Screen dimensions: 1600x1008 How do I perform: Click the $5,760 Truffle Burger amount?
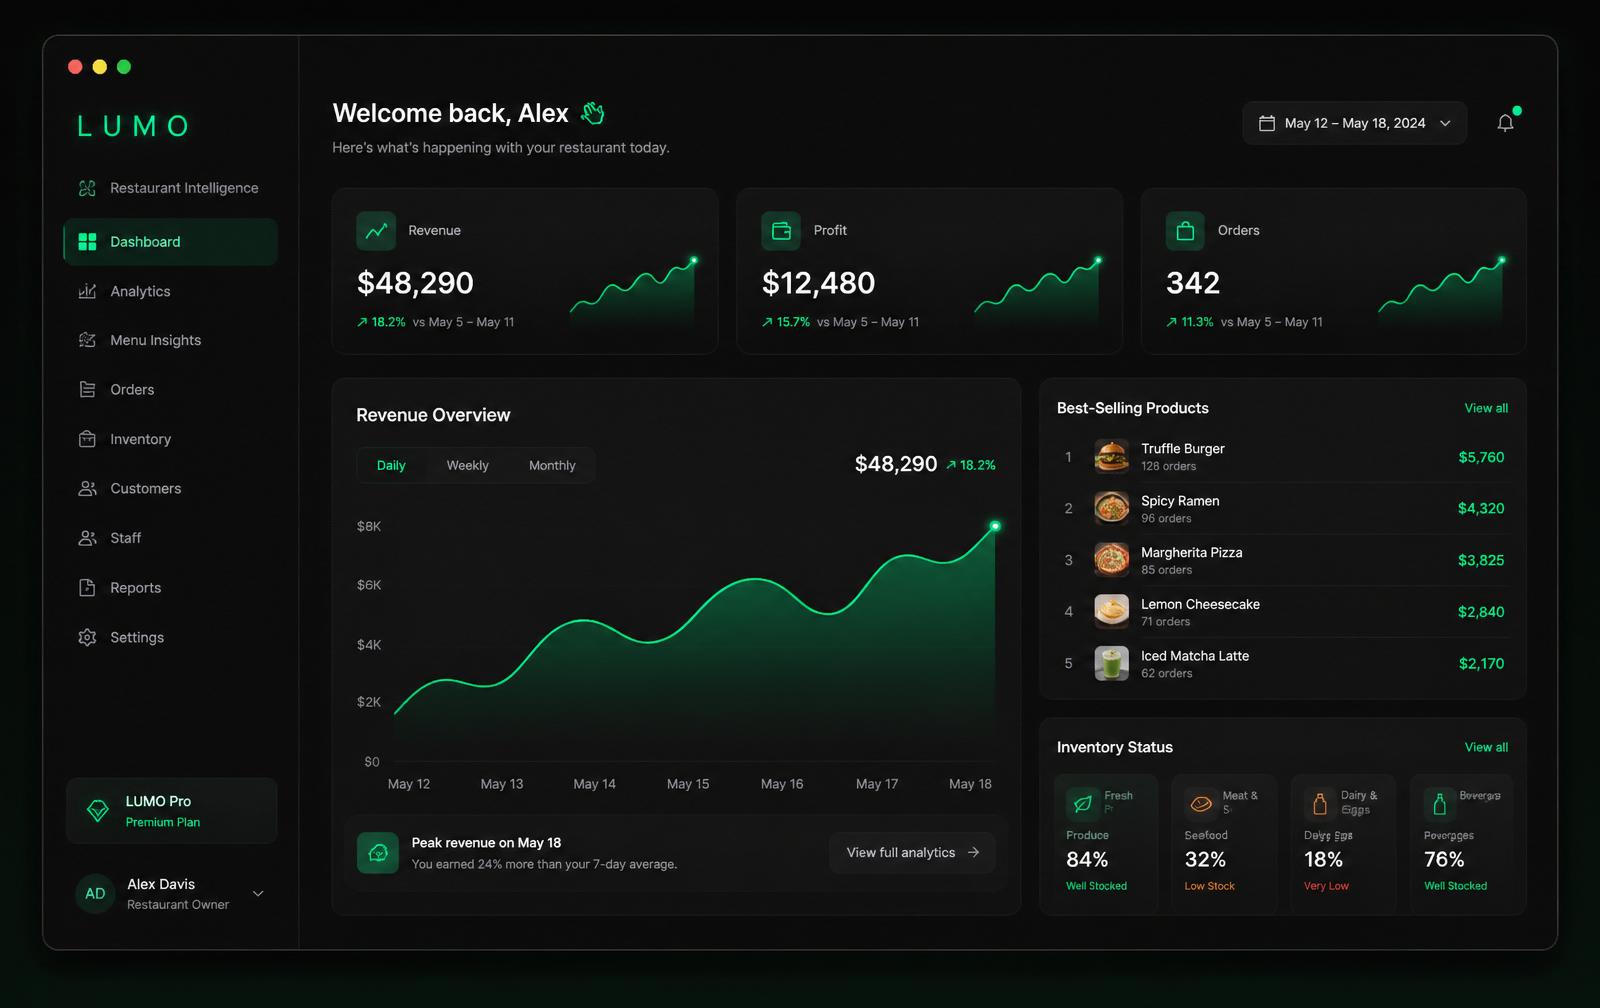pyautogui.click(x=1481, y=457)
